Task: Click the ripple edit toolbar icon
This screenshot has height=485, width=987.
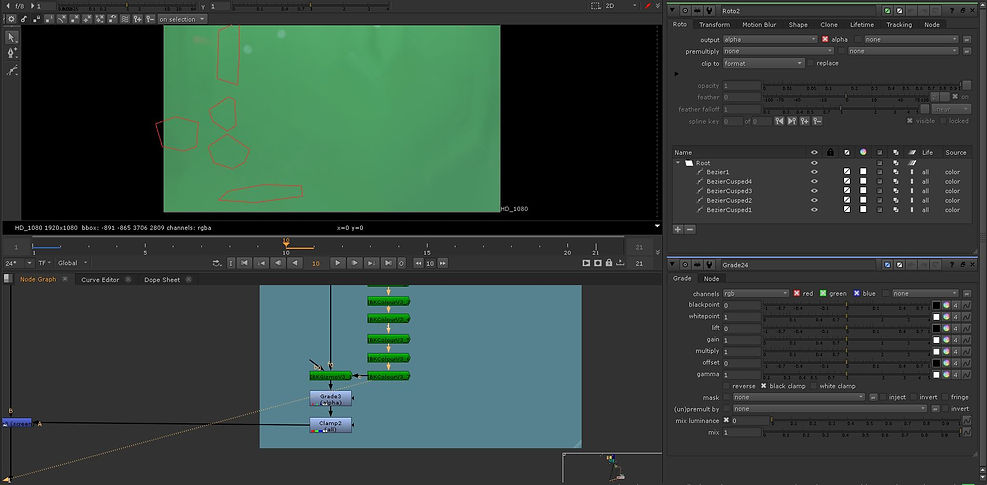Action: pyautogui.click(x=125, y=19)
